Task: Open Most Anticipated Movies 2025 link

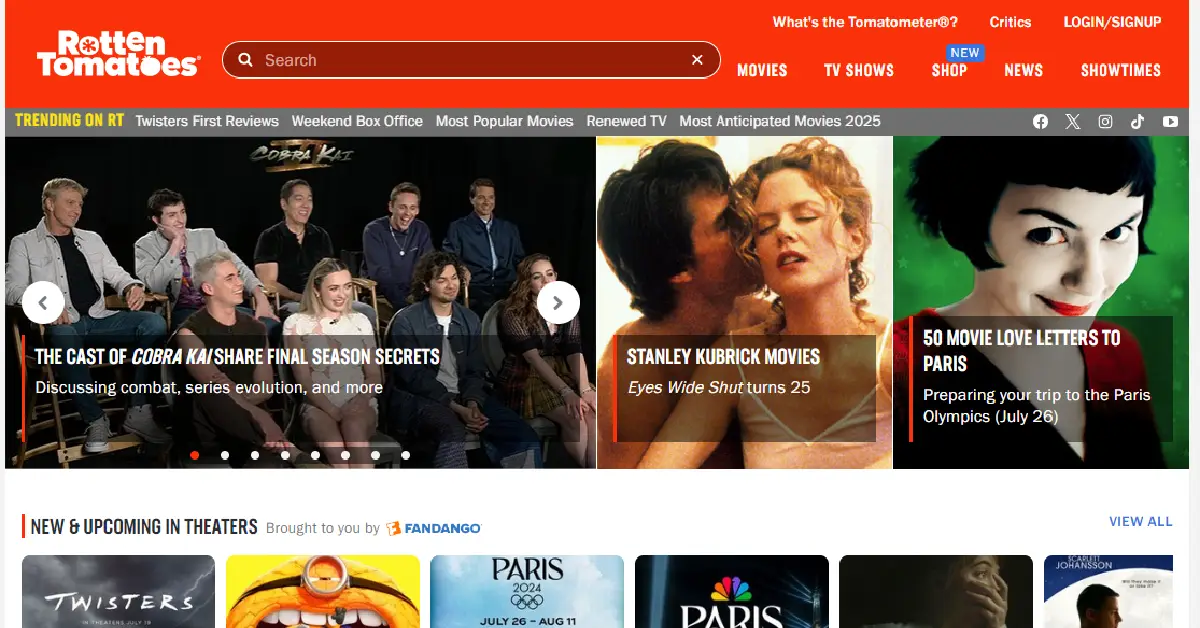Action: click(x=780, y=121)
